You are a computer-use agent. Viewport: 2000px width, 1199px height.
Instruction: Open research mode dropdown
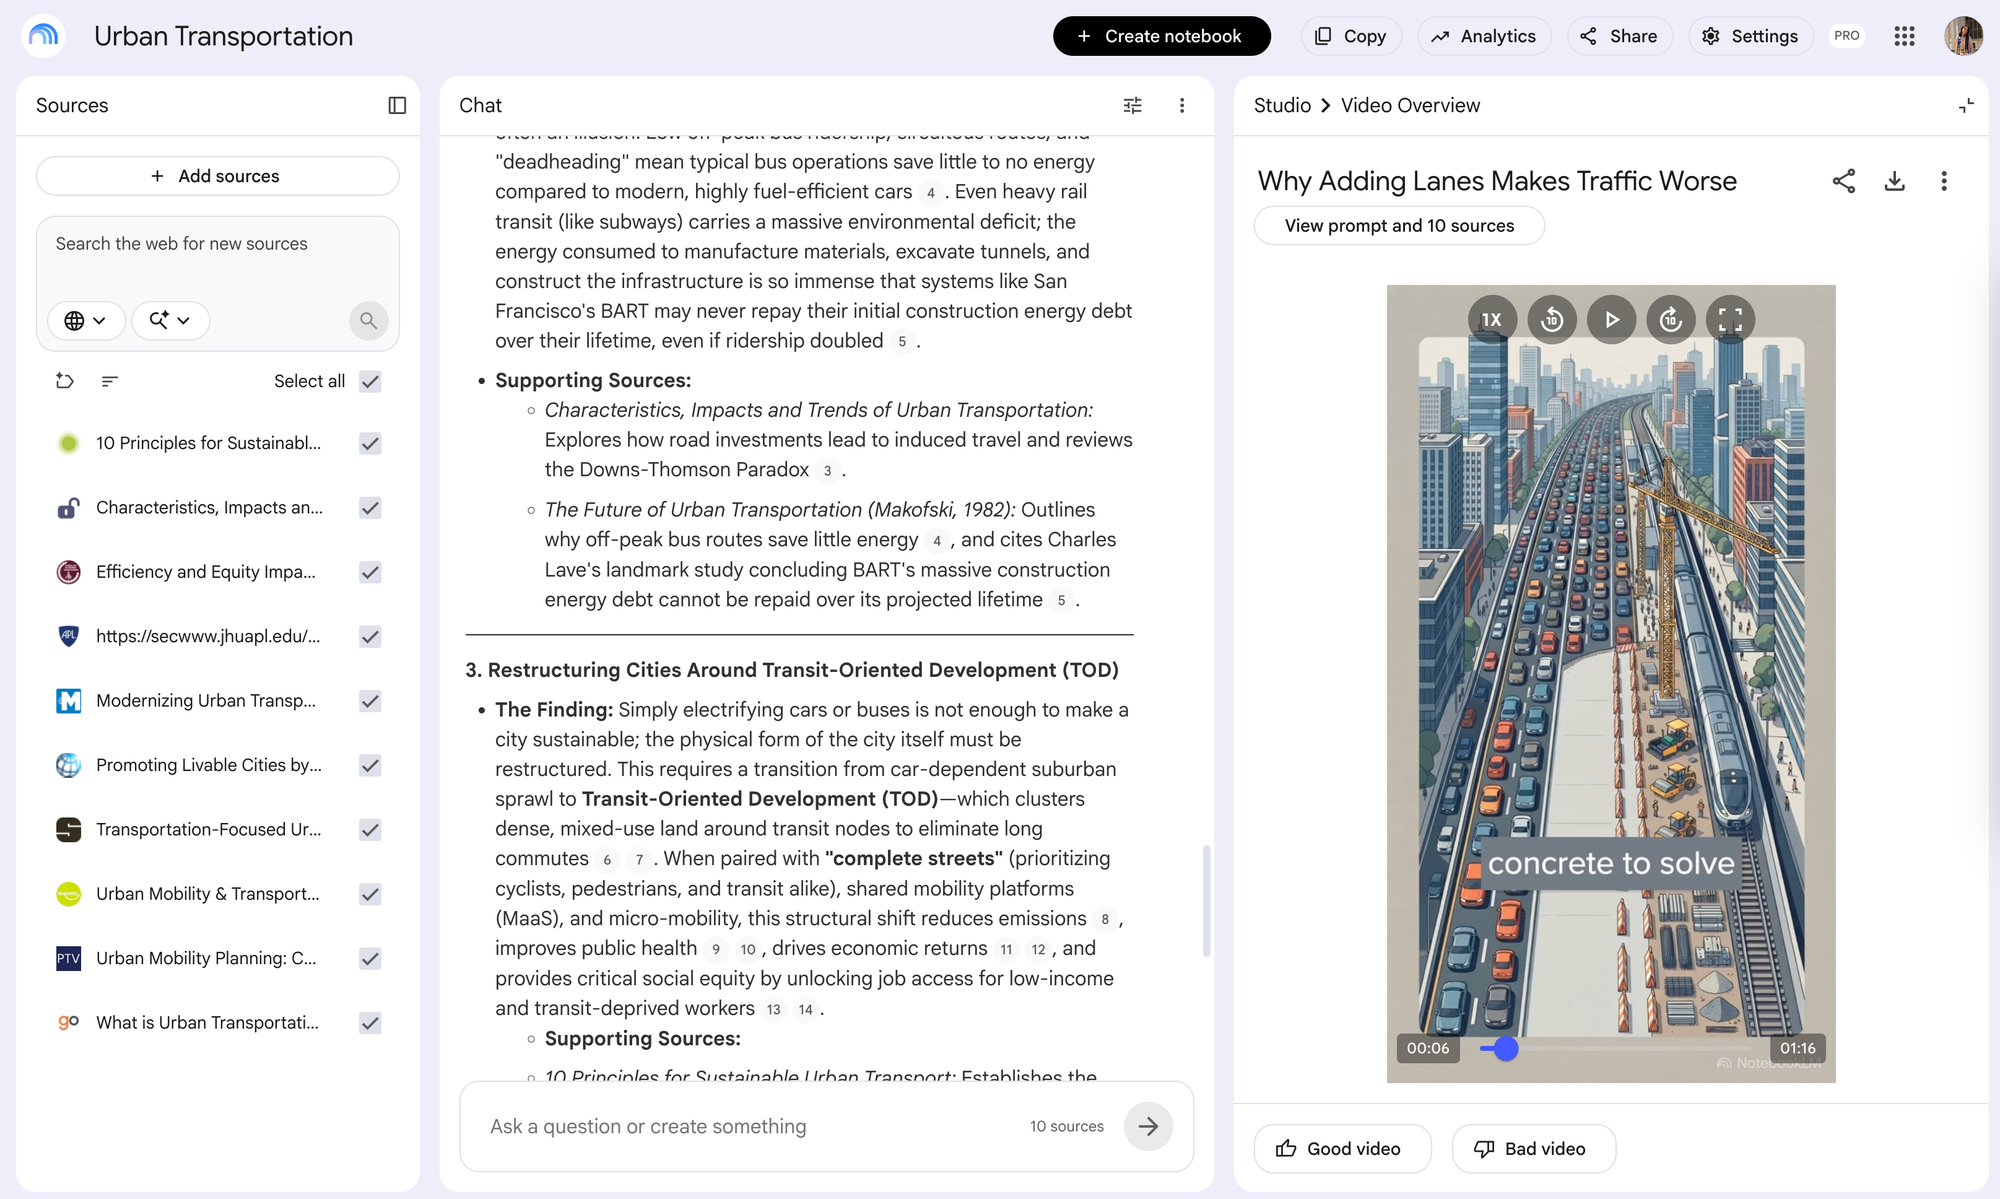[x=170, y=320]
